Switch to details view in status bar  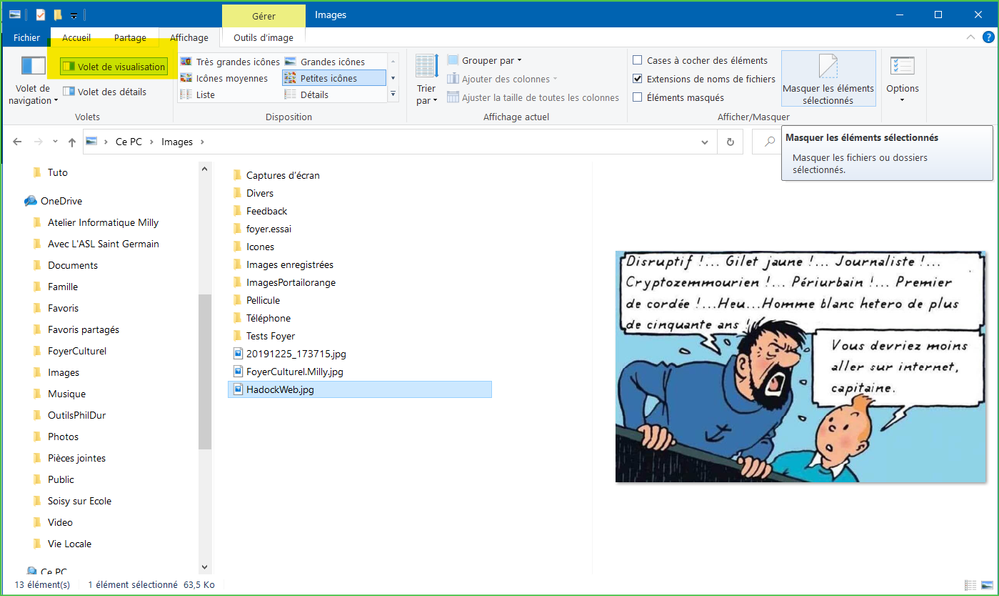[x=970, y=585]
